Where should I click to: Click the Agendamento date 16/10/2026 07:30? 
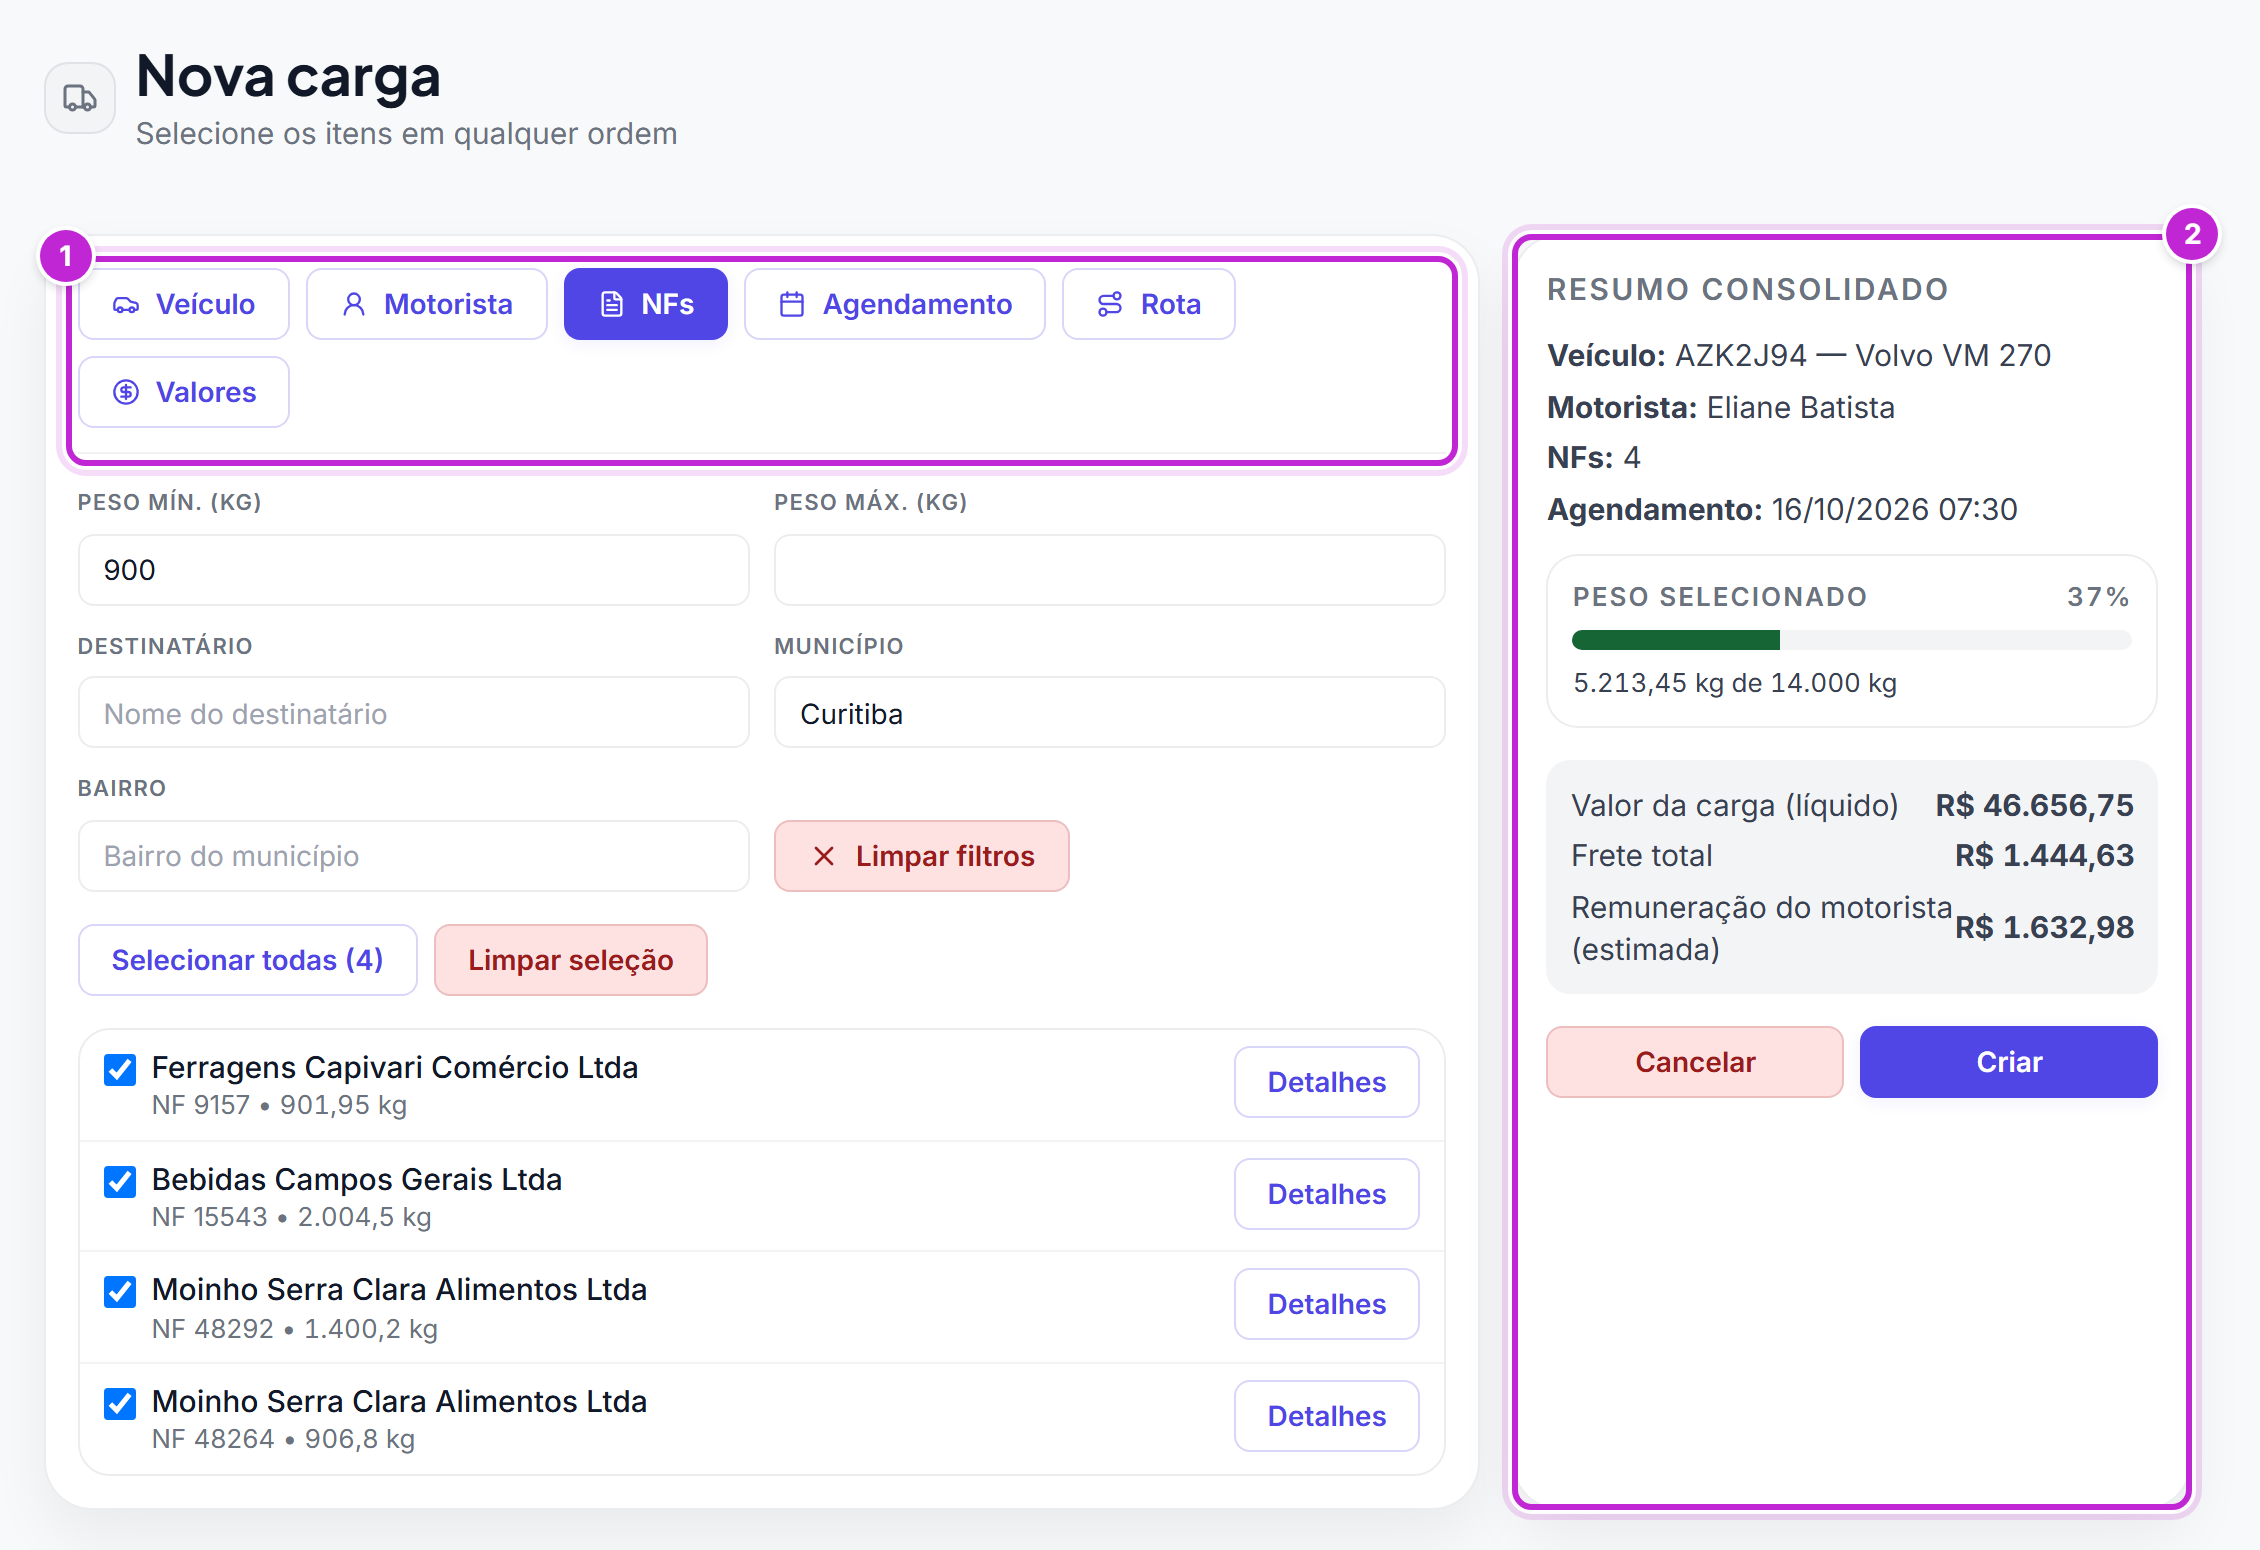pyautogui.click(x=1894, y=509)
